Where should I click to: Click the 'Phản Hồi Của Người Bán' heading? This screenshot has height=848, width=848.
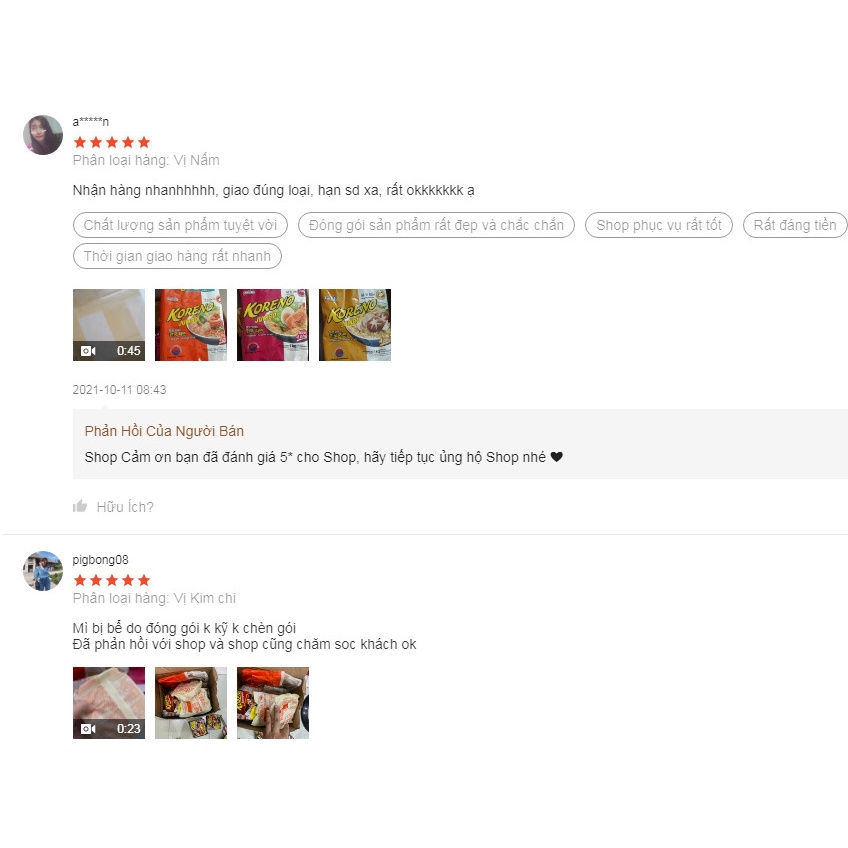tap(164, 431)
